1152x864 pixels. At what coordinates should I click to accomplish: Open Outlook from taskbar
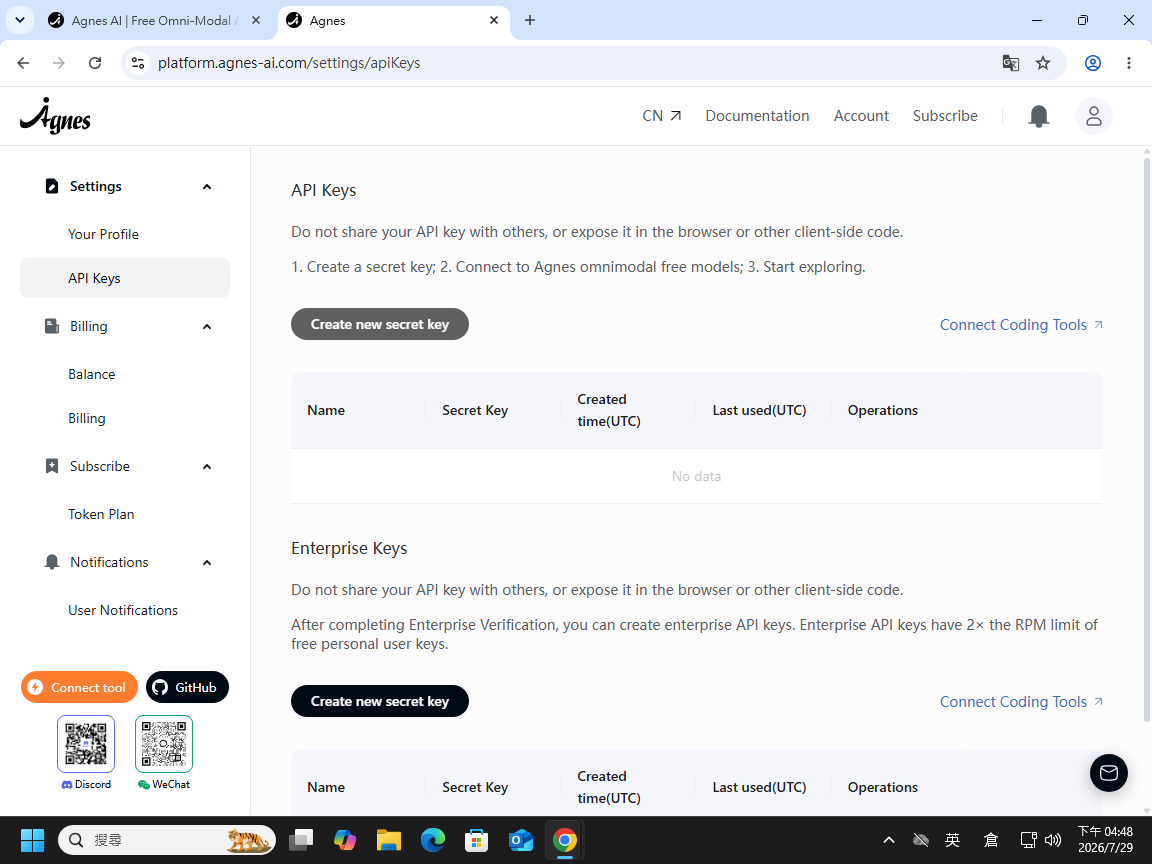(x=521, y=840)
